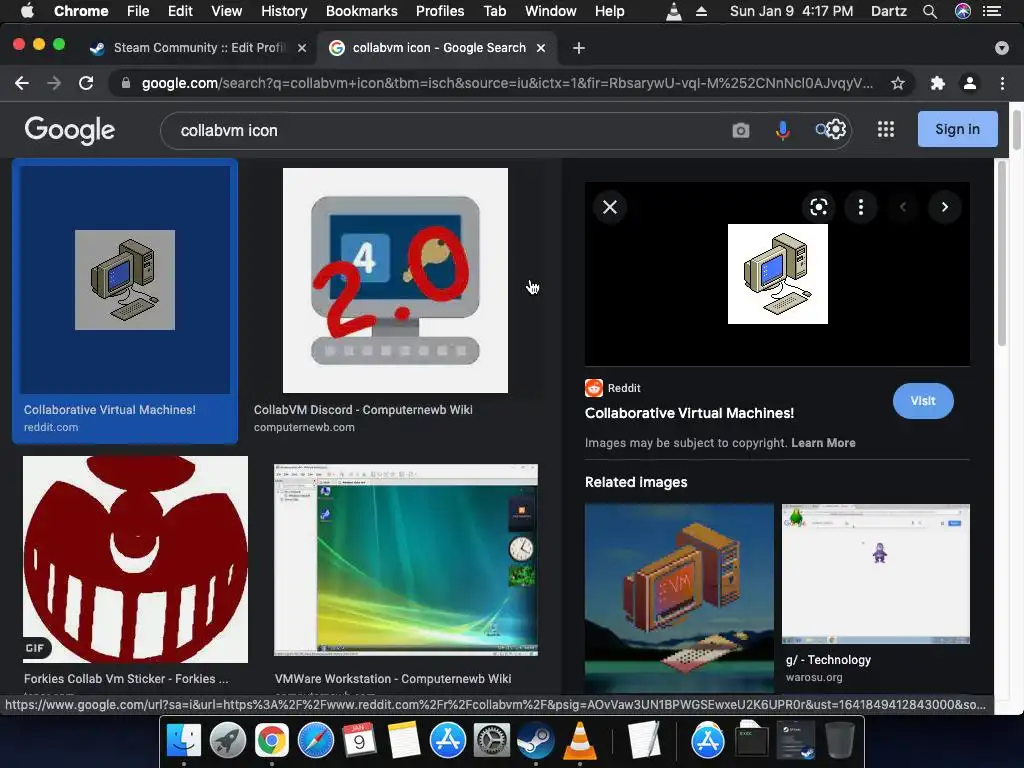Select the CollabVM Discord image result
Screen dimensions: 1024x768
point(395,281)
